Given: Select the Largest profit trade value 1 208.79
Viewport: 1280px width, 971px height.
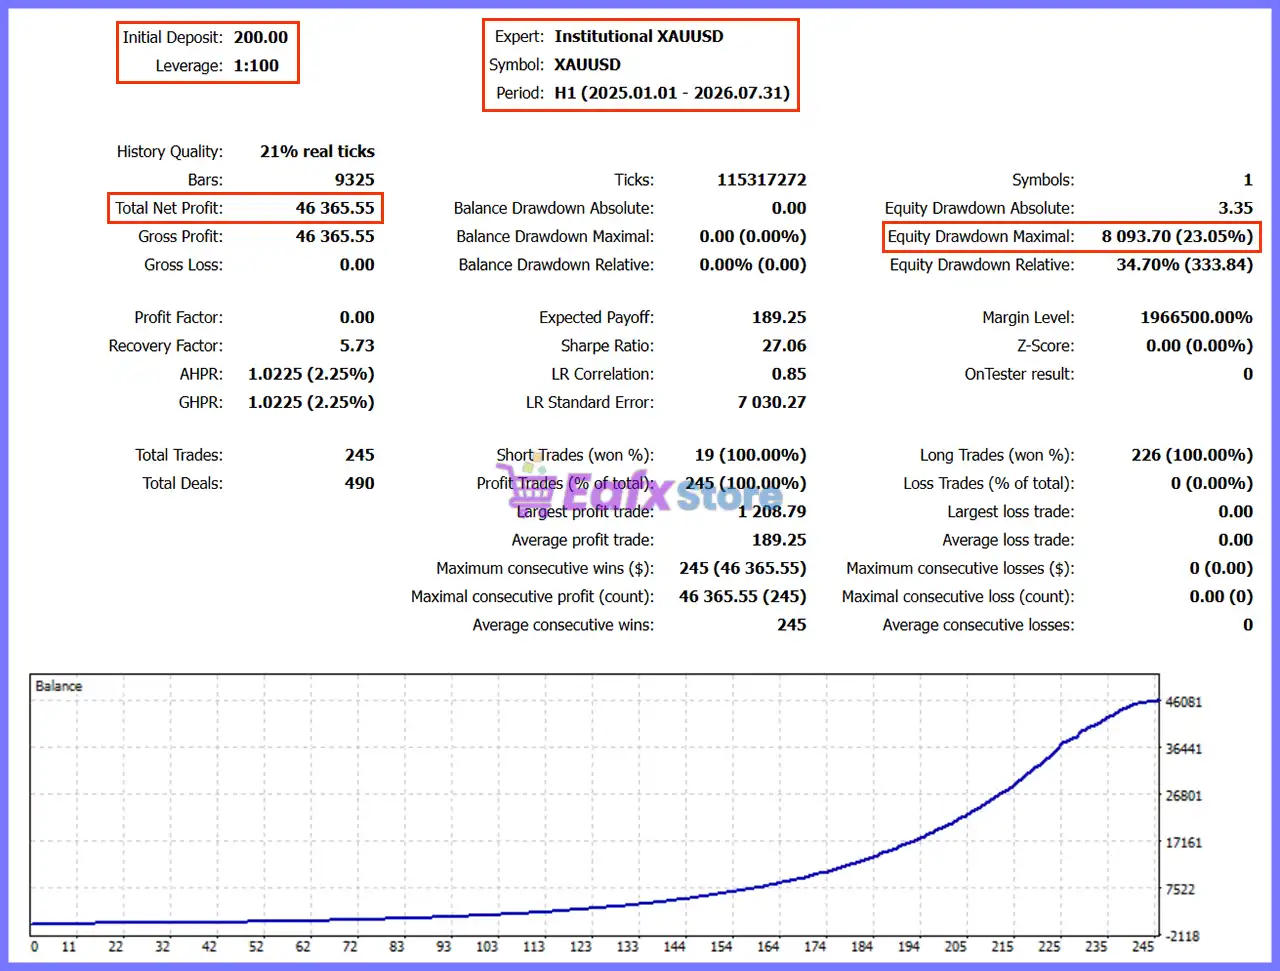Looking at the screenshot, I should [x=772, y=512].
